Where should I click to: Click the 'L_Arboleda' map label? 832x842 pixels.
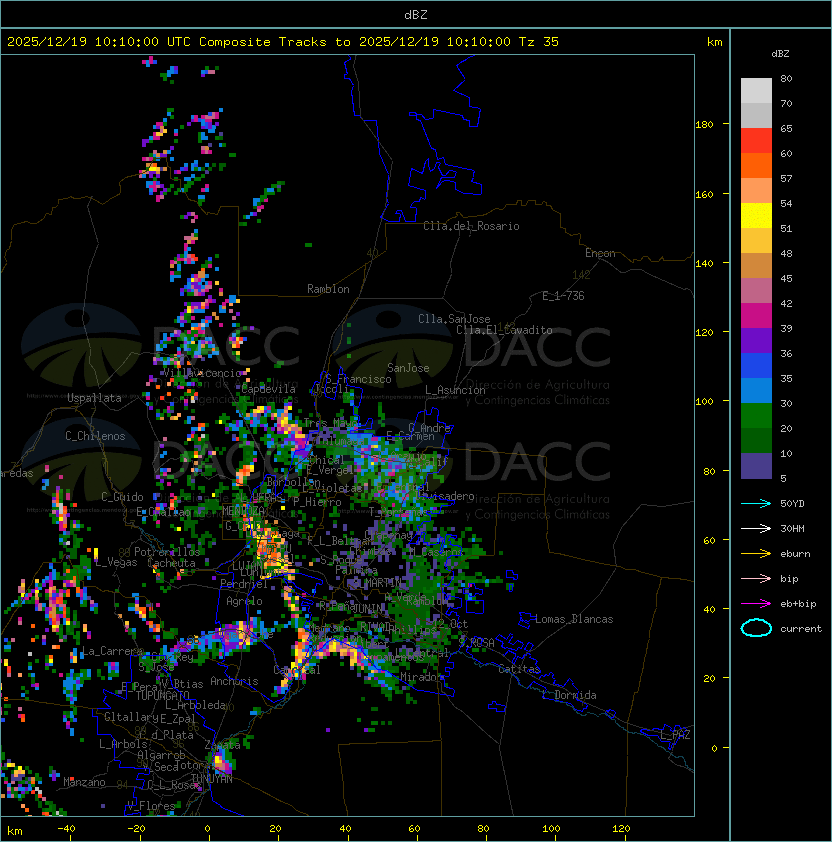point(196,705)
